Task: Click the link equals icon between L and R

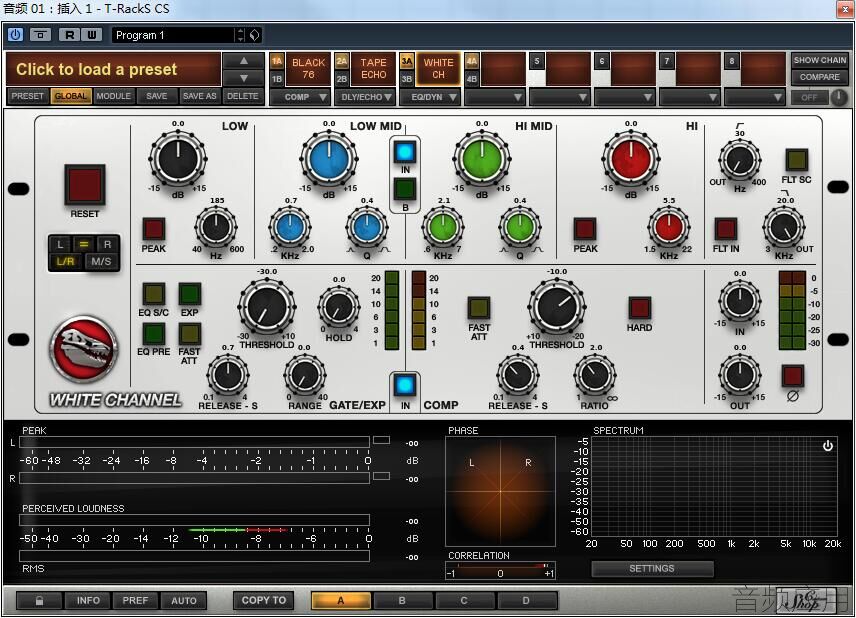Action: coord(84,245)
